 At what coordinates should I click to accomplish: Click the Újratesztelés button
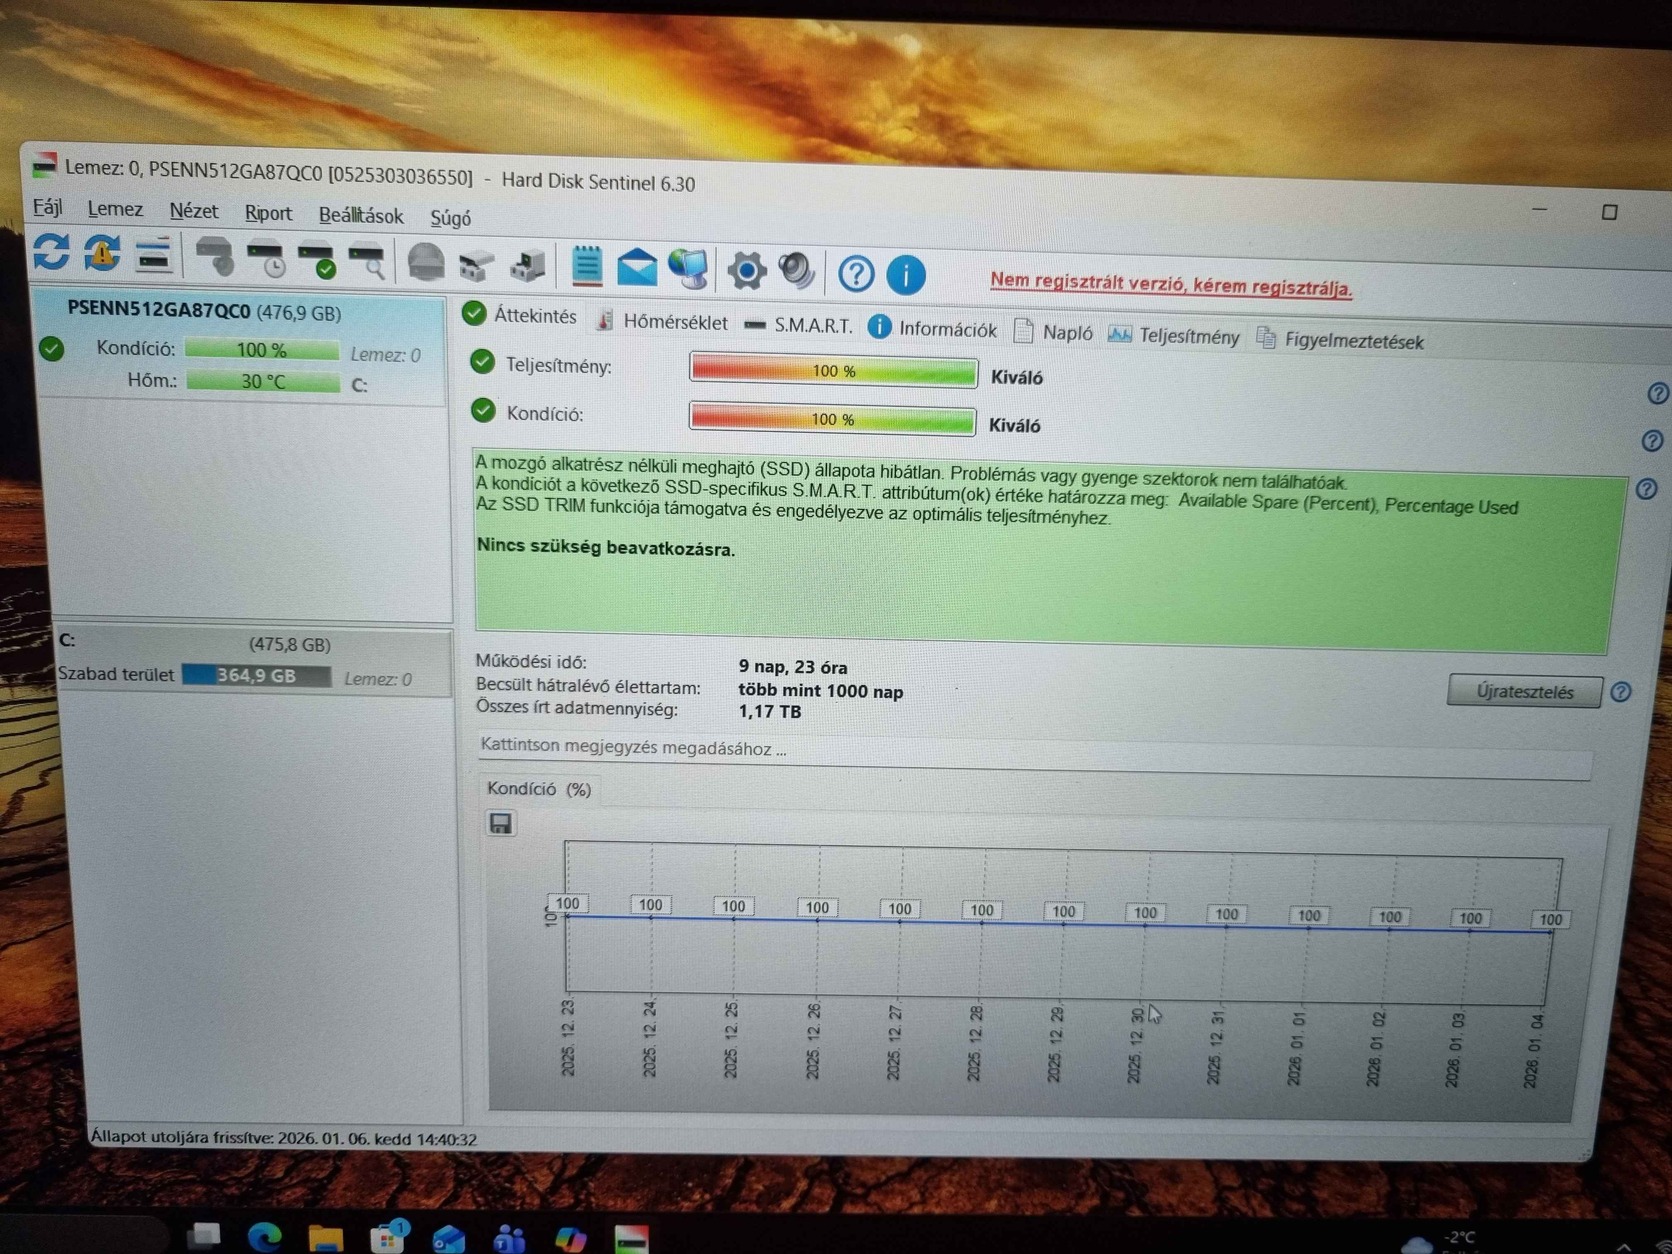point(1525,691)
